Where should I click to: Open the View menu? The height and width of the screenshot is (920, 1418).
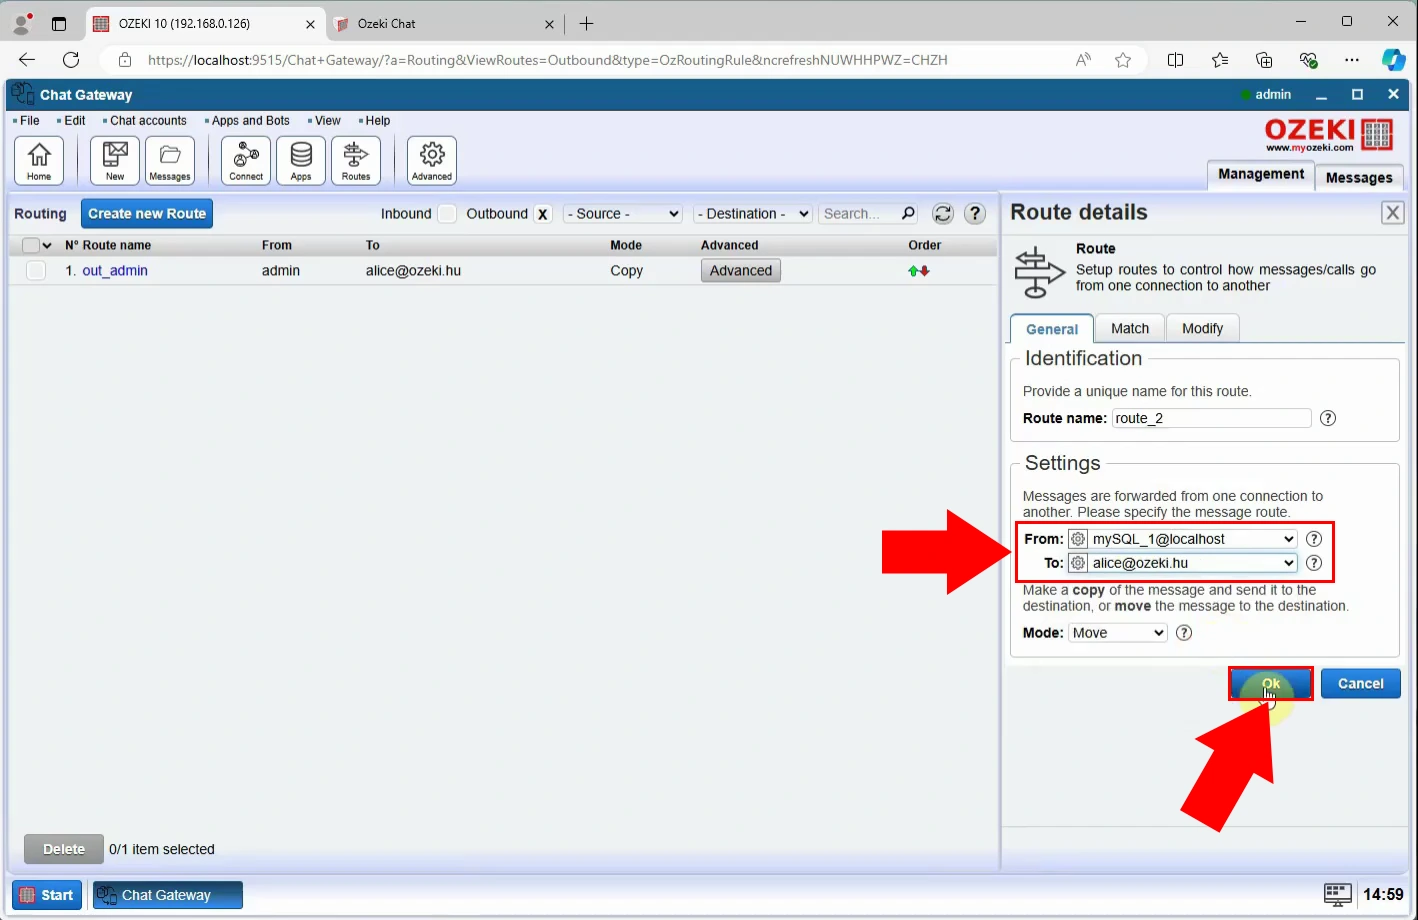327,120
